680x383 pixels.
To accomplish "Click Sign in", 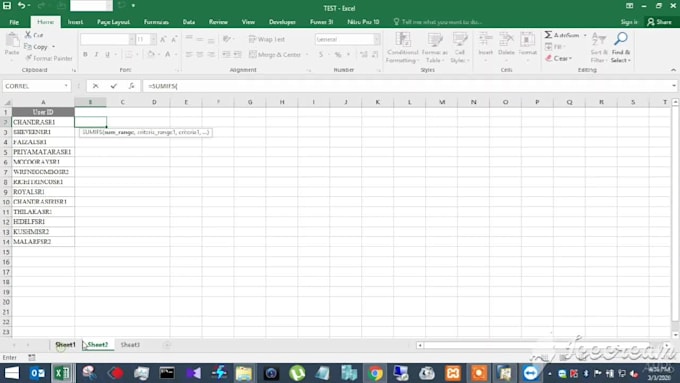I will (629, 22).
